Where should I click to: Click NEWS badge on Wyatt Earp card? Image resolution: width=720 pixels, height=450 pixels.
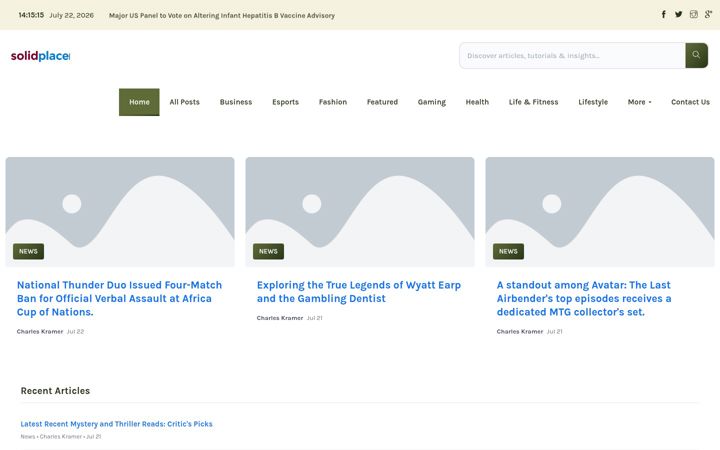coord(268,251)
